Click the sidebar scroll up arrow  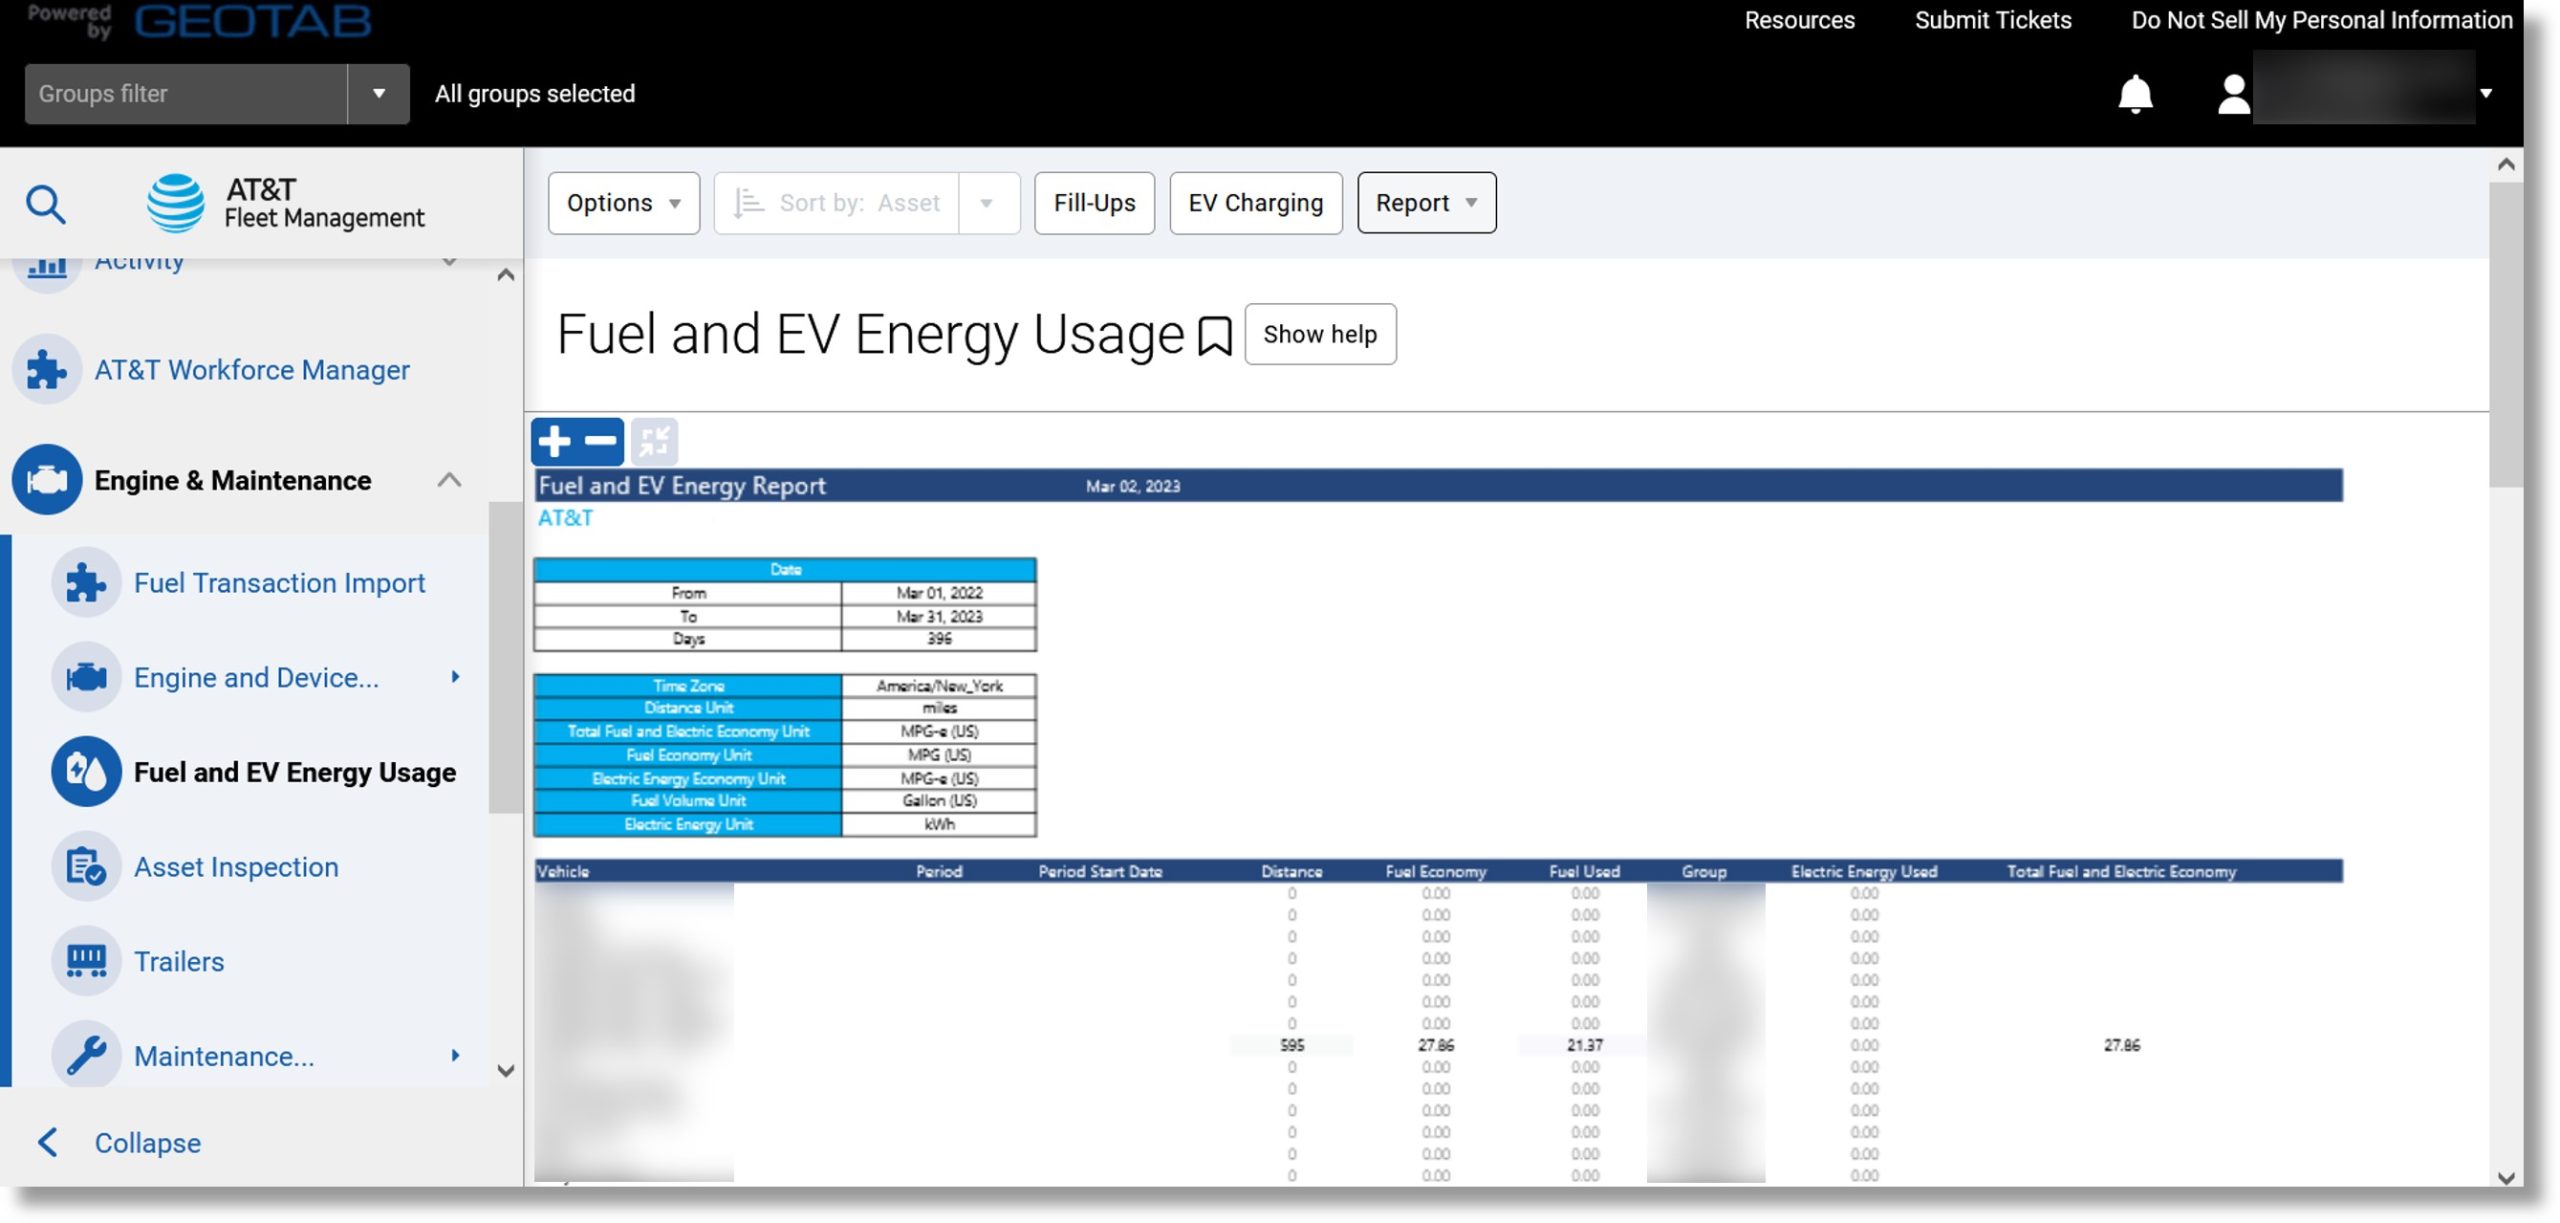click(x=505, y=274)
